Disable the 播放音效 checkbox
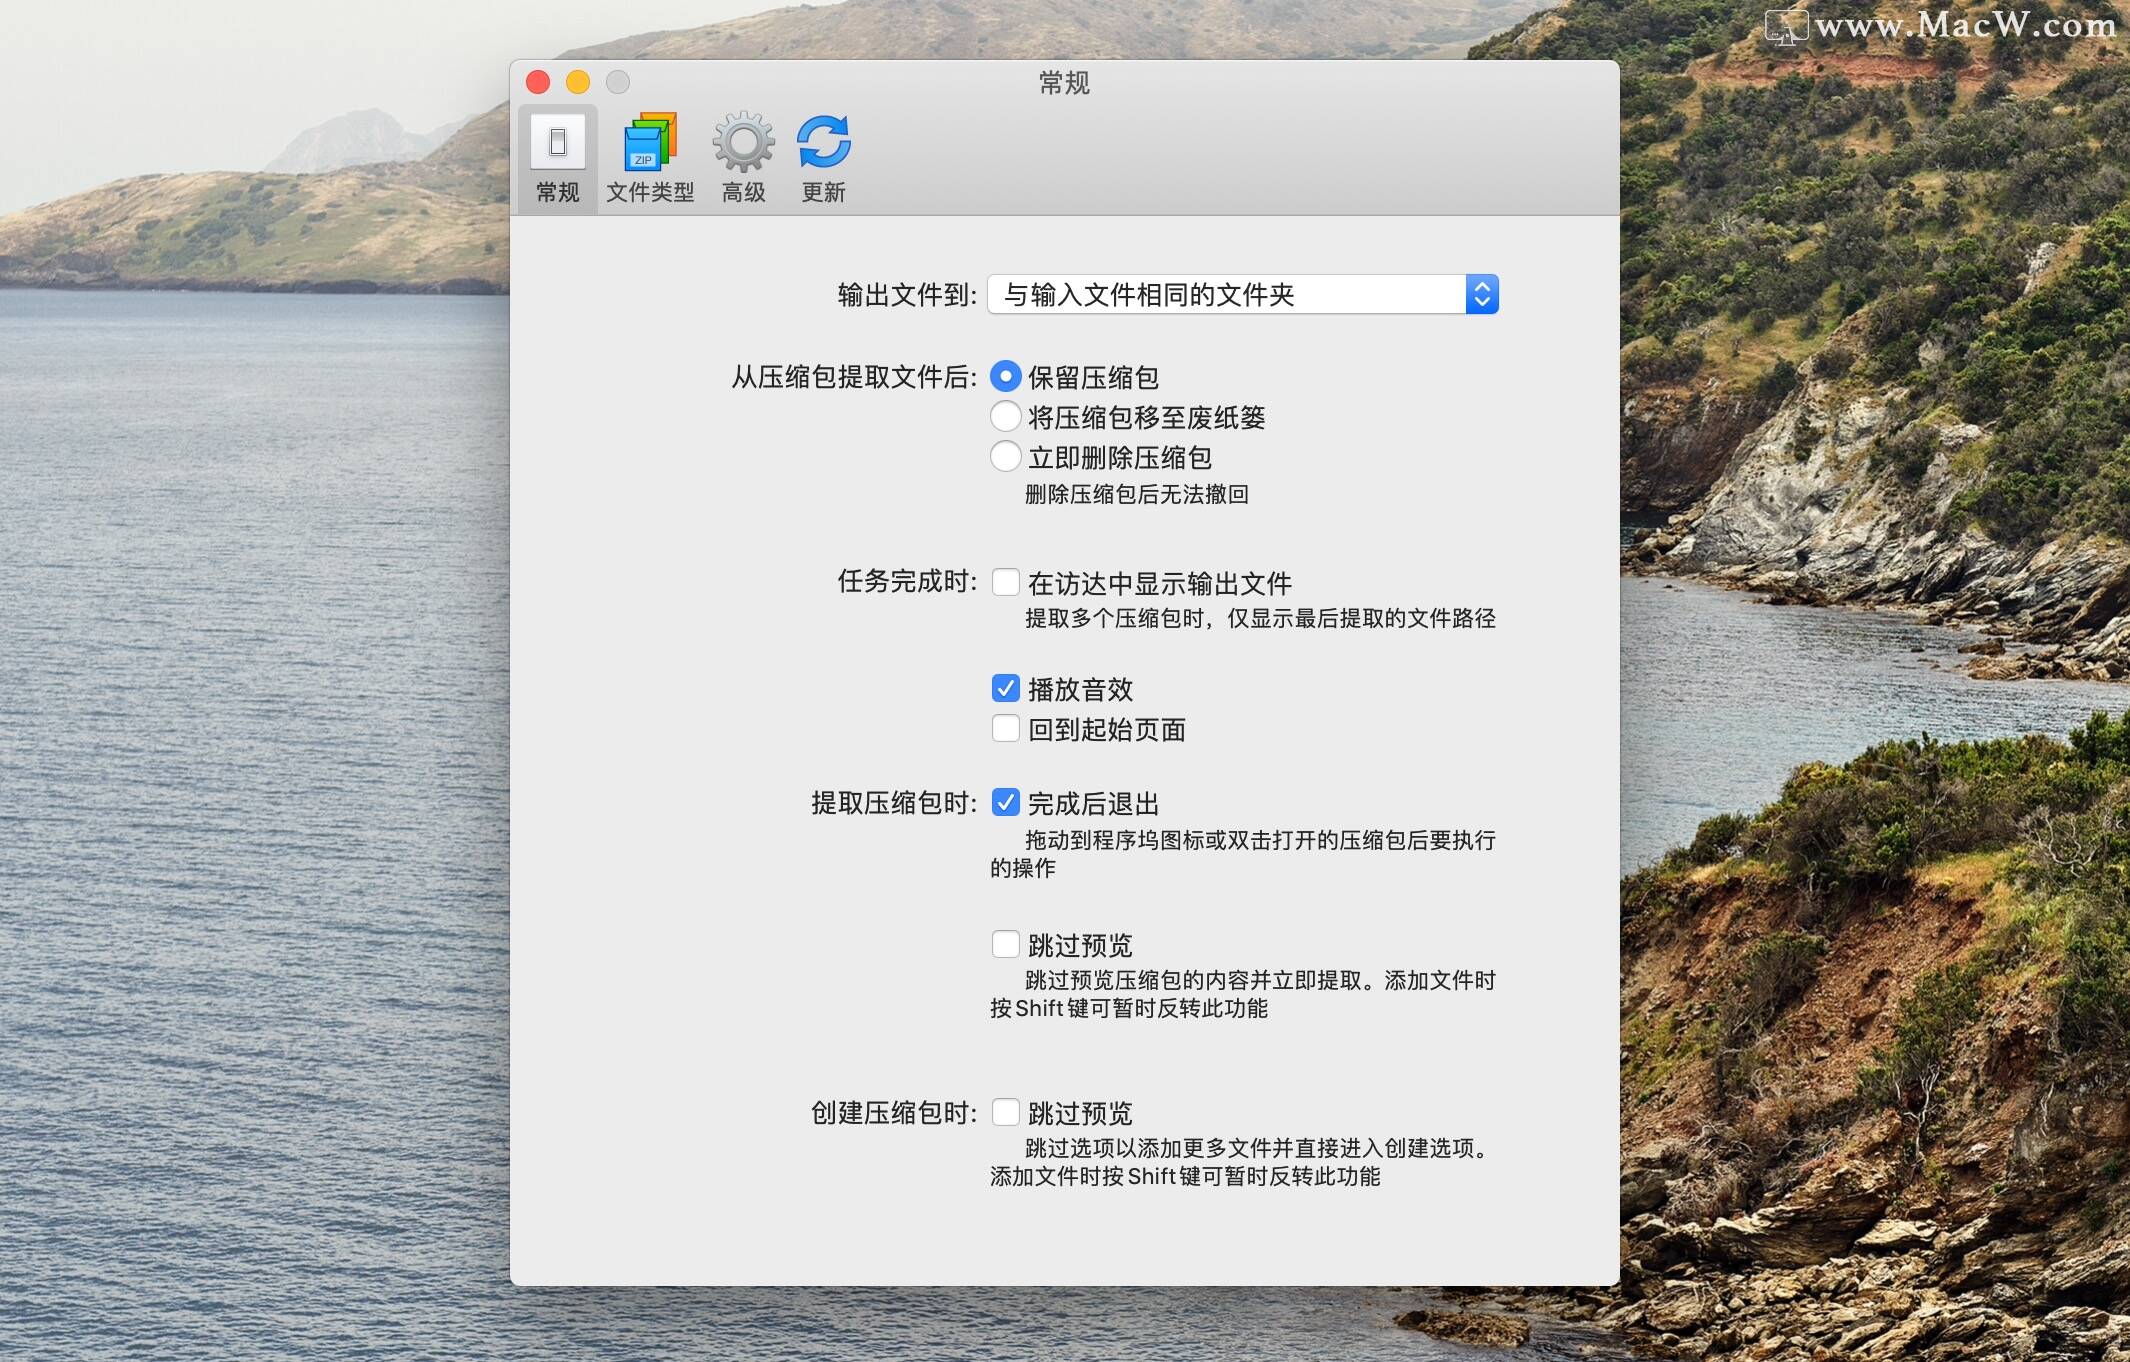This screenshot has width=2130, height=1362. [1006, 688]
